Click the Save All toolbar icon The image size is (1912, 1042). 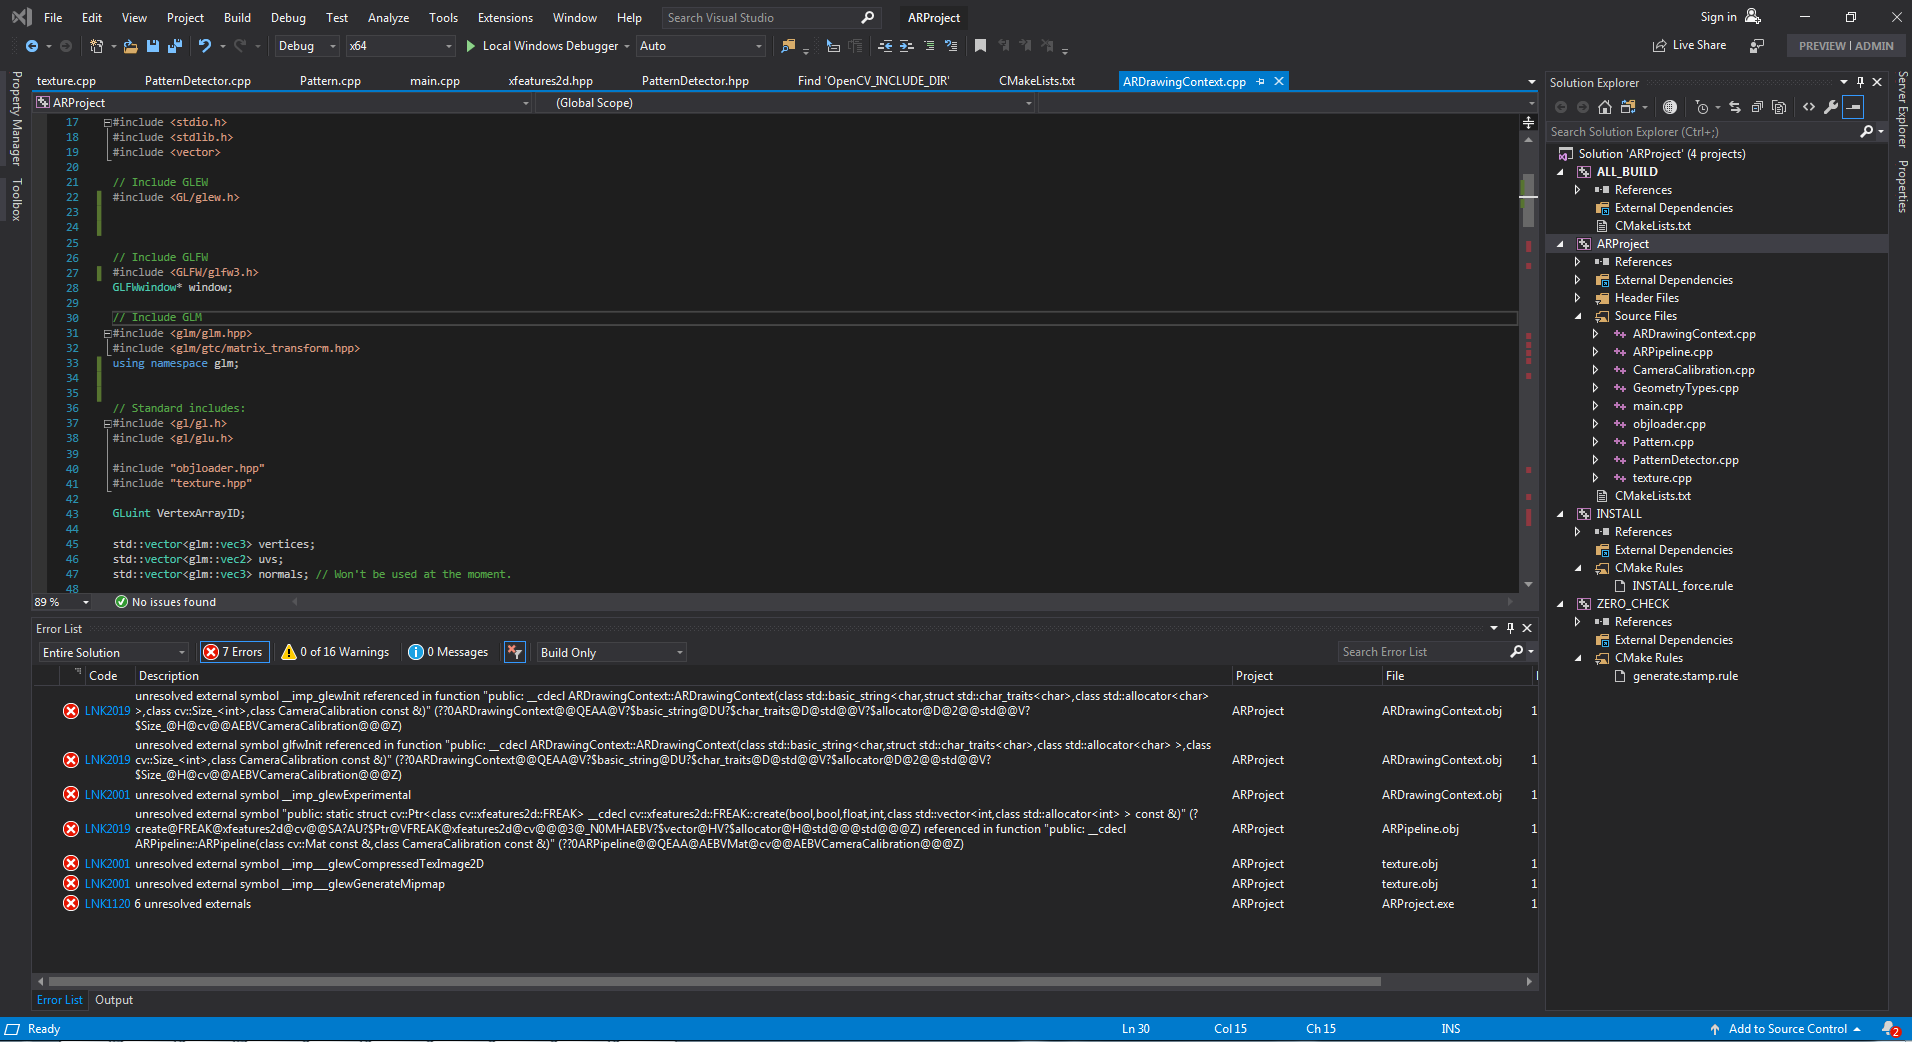coord(174,46)
